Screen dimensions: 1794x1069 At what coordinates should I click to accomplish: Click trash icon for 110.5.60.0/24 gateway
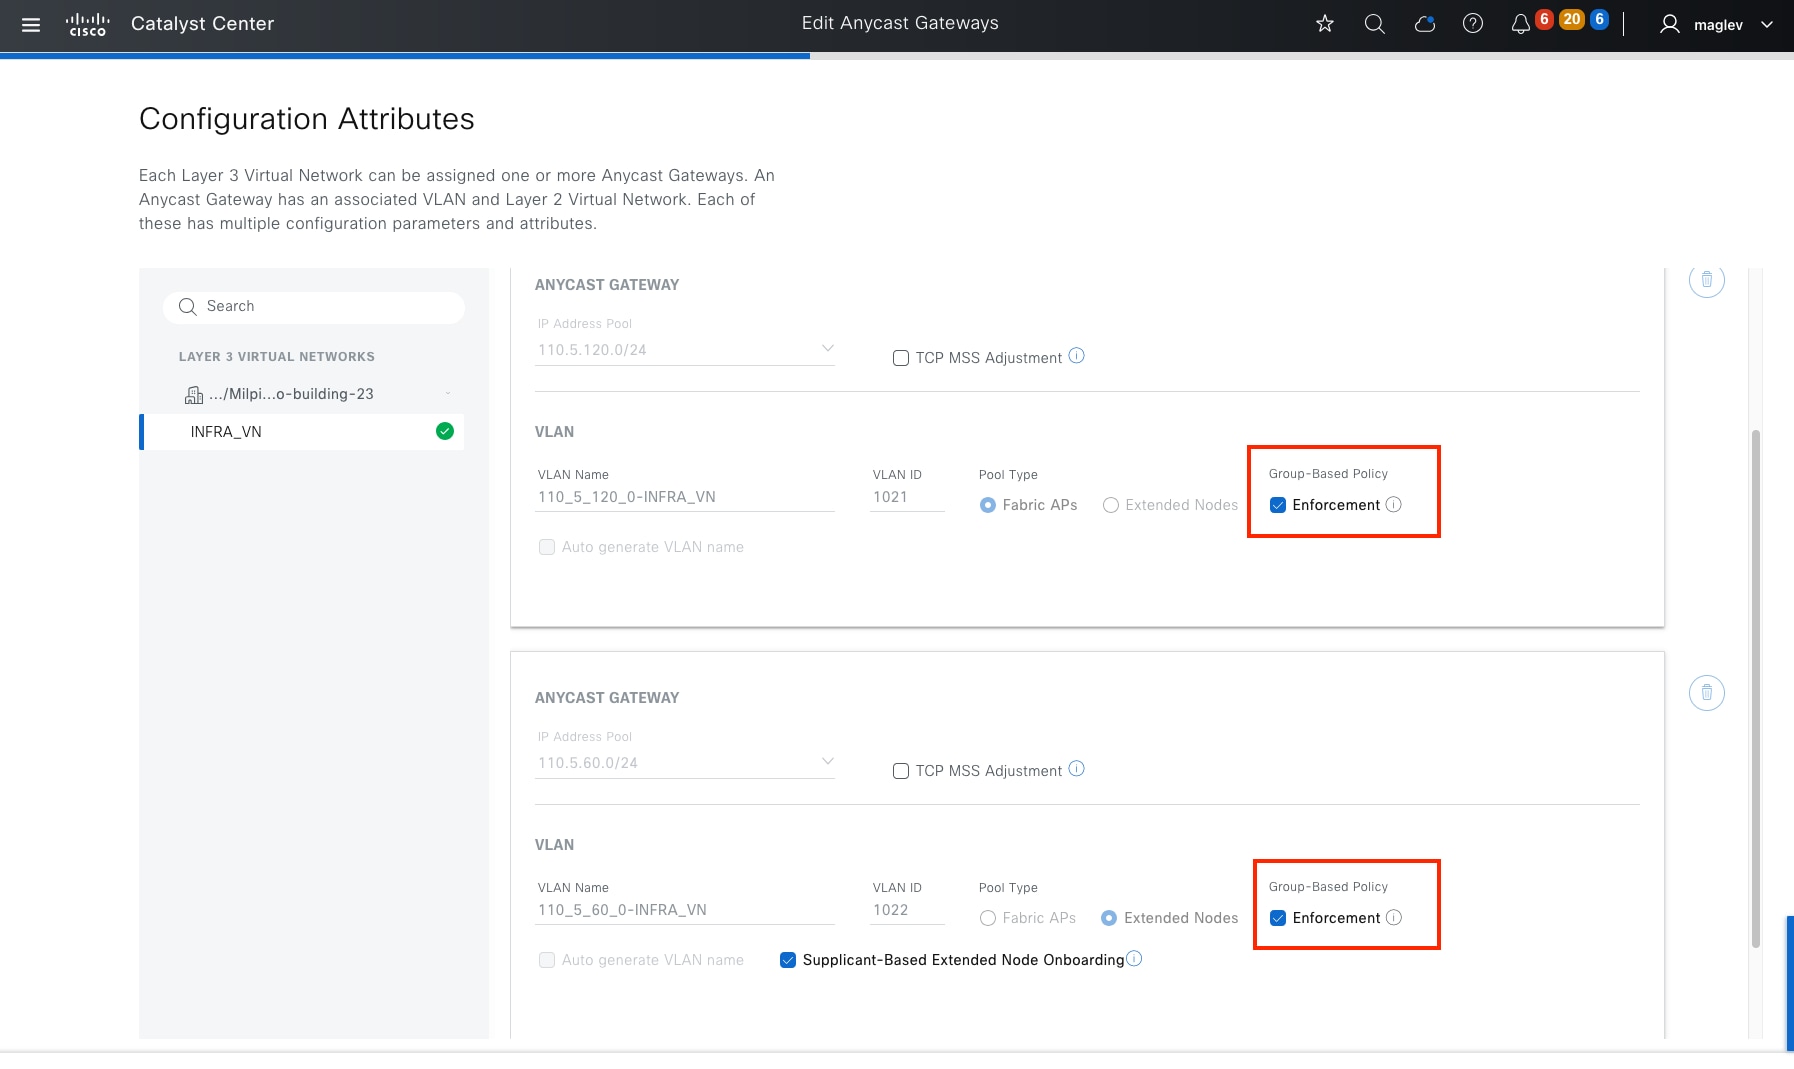1706,692
